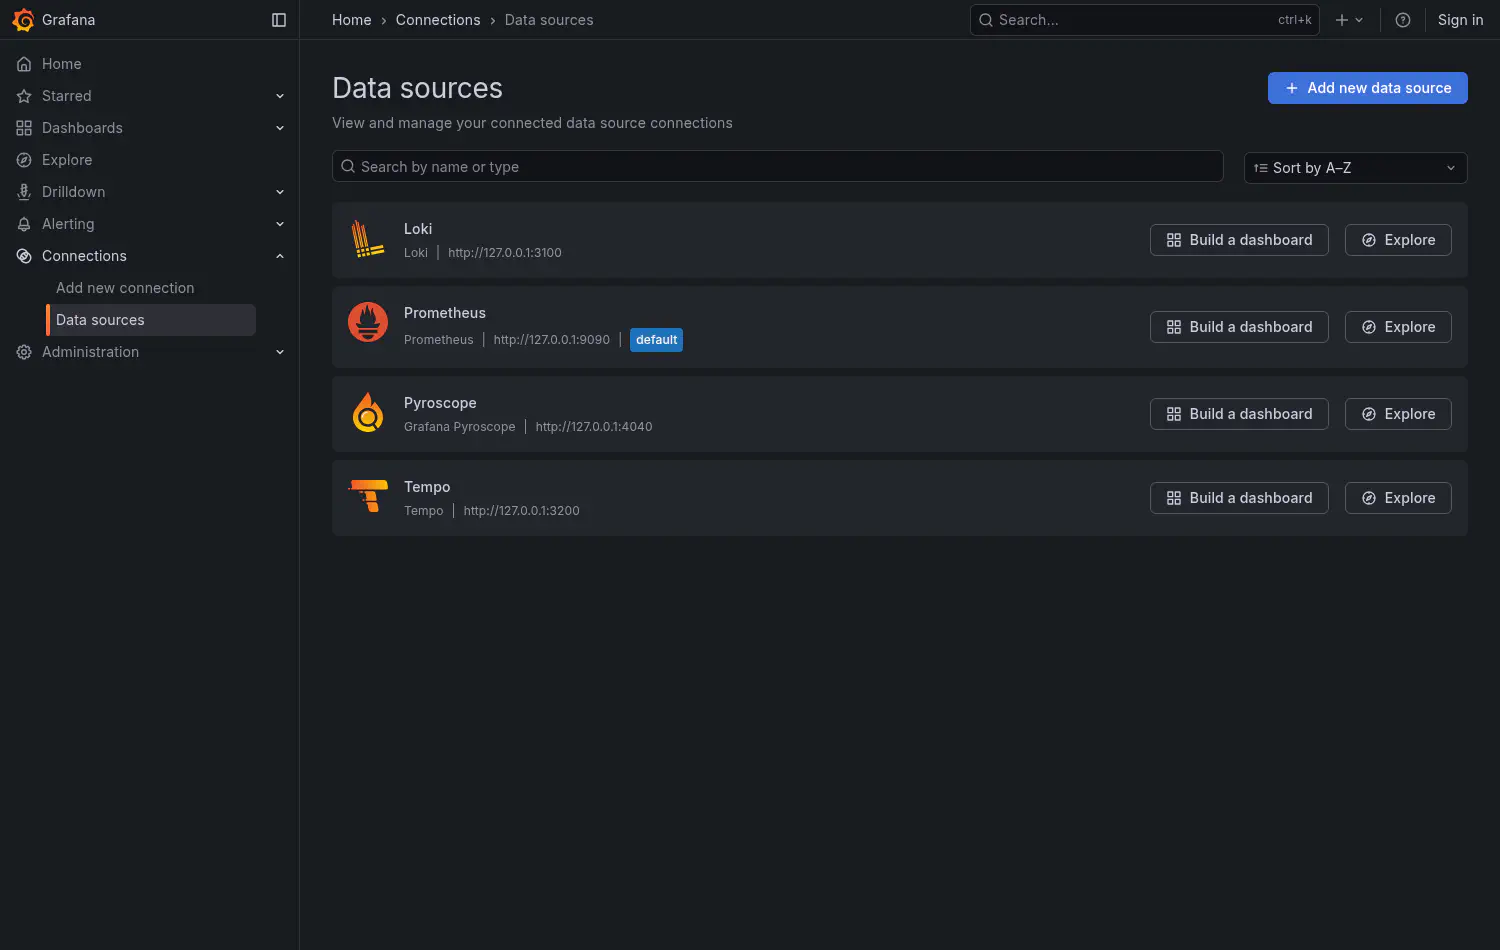This screenshot has width=1500, height=950.
Task: Click the Tempo logo icon
Action: [x=368, y=496]
